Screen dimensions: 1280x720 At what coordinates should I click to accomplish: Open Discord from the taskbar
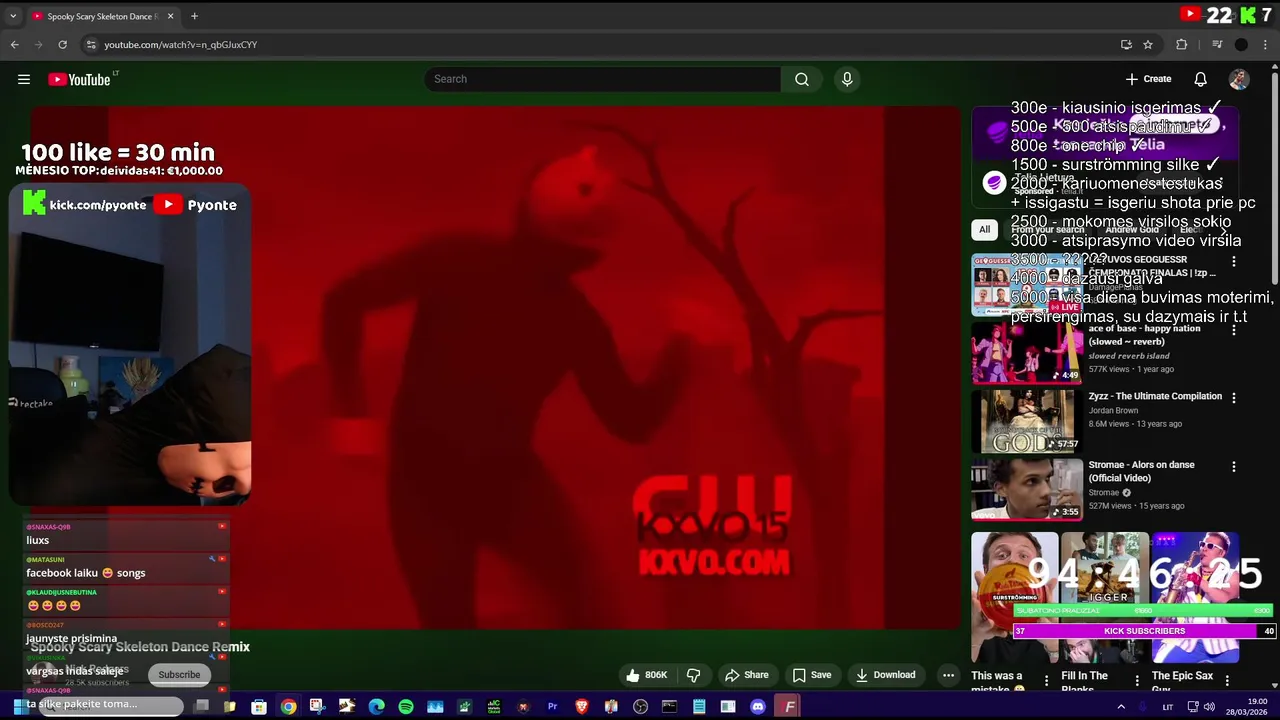point(758,707)
